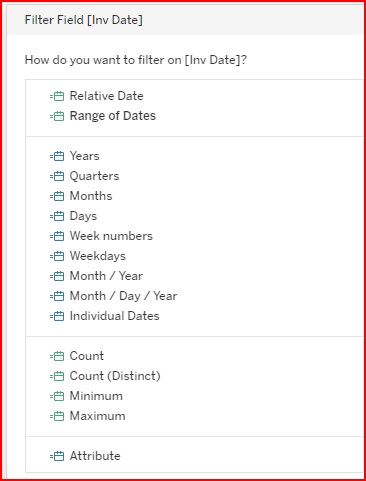366x481 pixels.
Task: Select the Month / Day / Year option
Action: [123, 296]
